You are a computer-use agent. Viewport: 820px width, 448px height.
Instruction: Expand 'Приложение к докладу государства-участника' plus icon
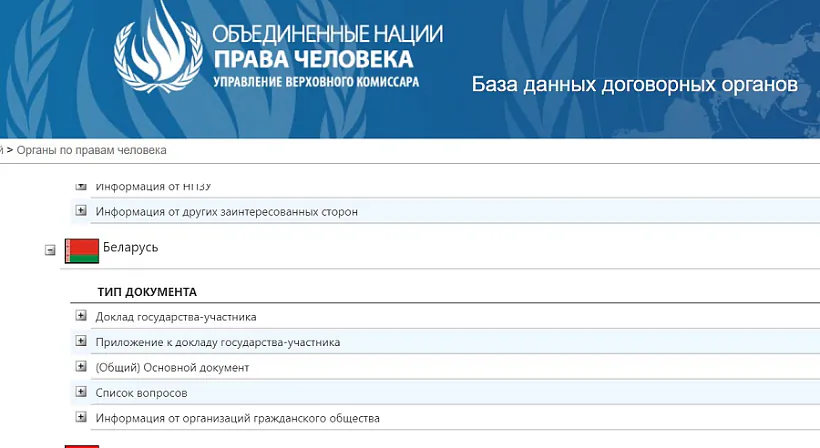81,341
